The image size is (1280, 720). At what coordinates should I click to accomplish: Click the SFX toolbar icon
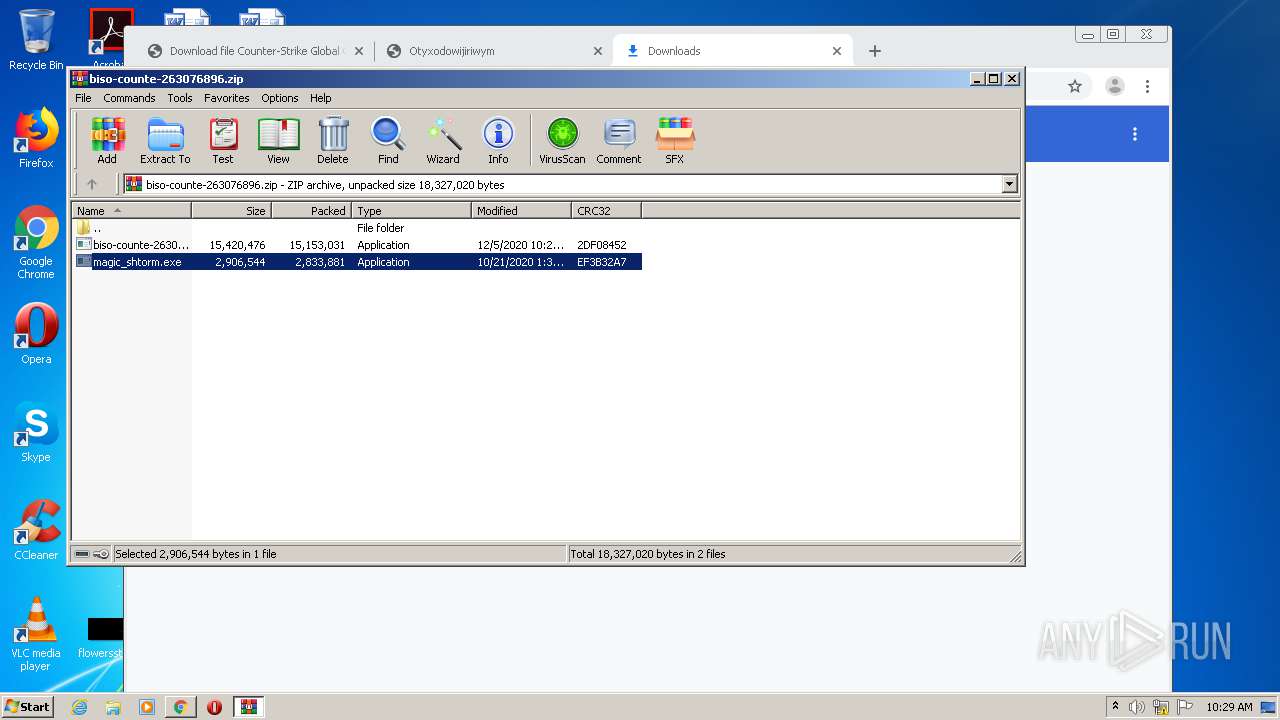click(675, 140)
